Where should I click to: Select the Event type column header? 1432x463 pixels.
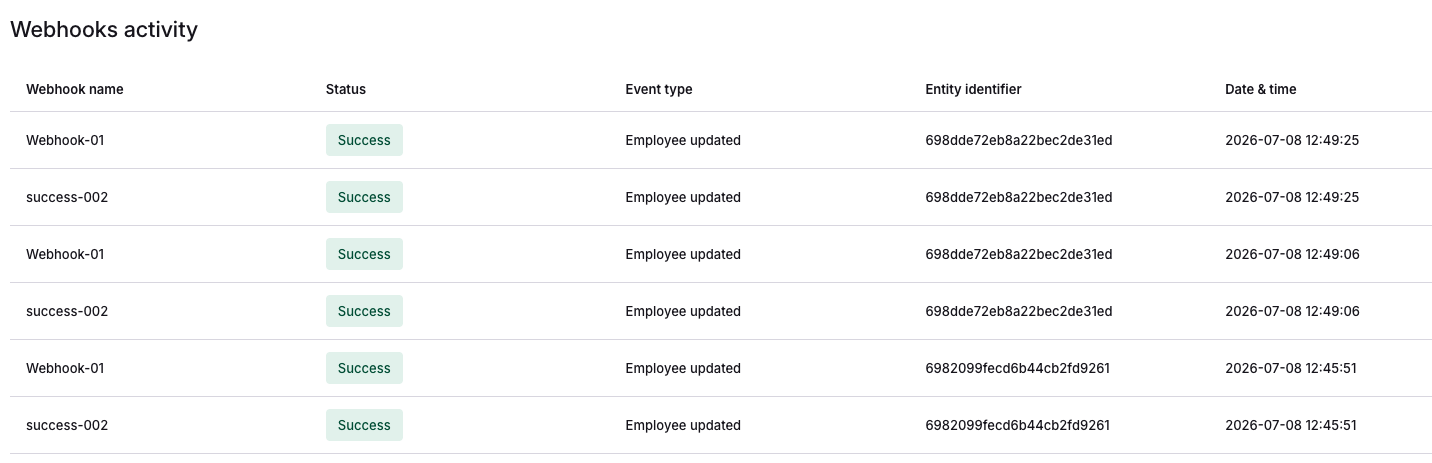coord(659,89)
